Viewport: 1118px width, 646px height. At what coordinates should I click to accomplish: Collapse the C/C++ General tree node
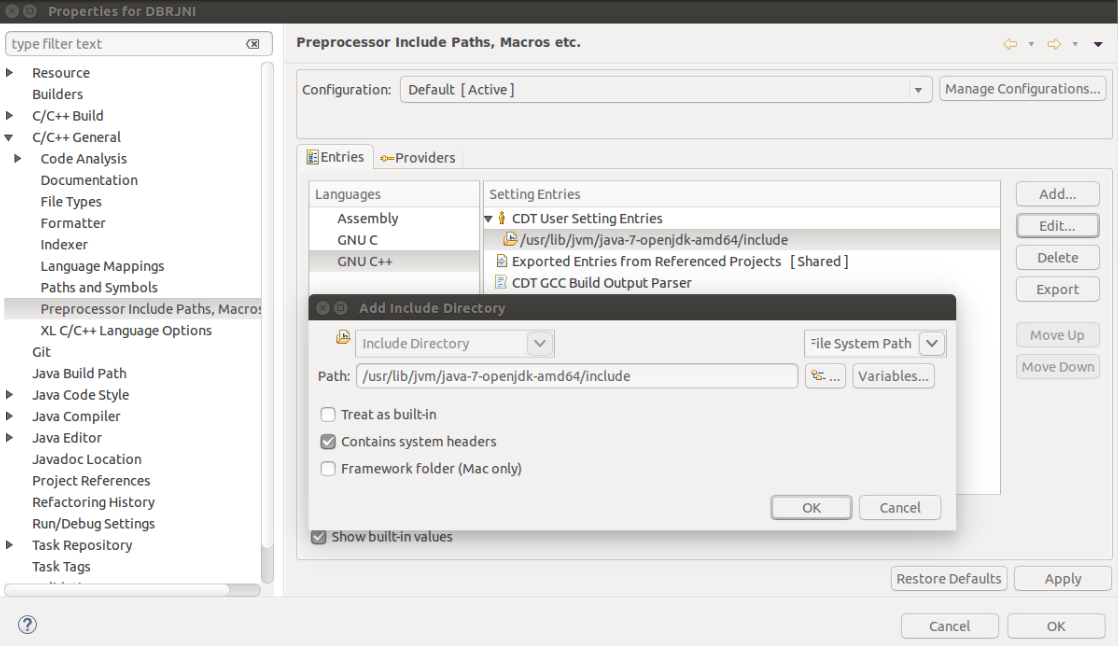point(10,138)
